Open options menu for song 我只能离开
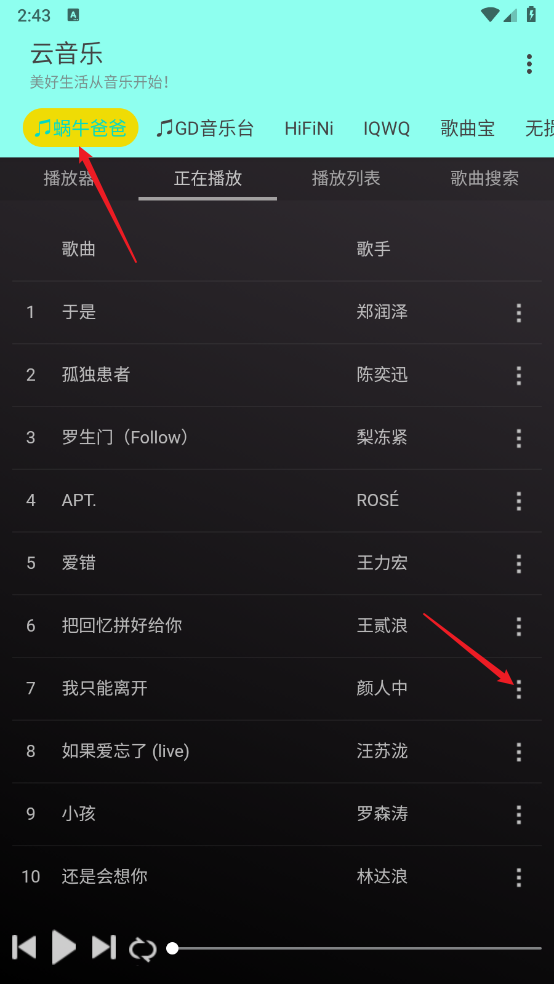The width and height of the screenshot is (554, 984). [x=518, y=689]
